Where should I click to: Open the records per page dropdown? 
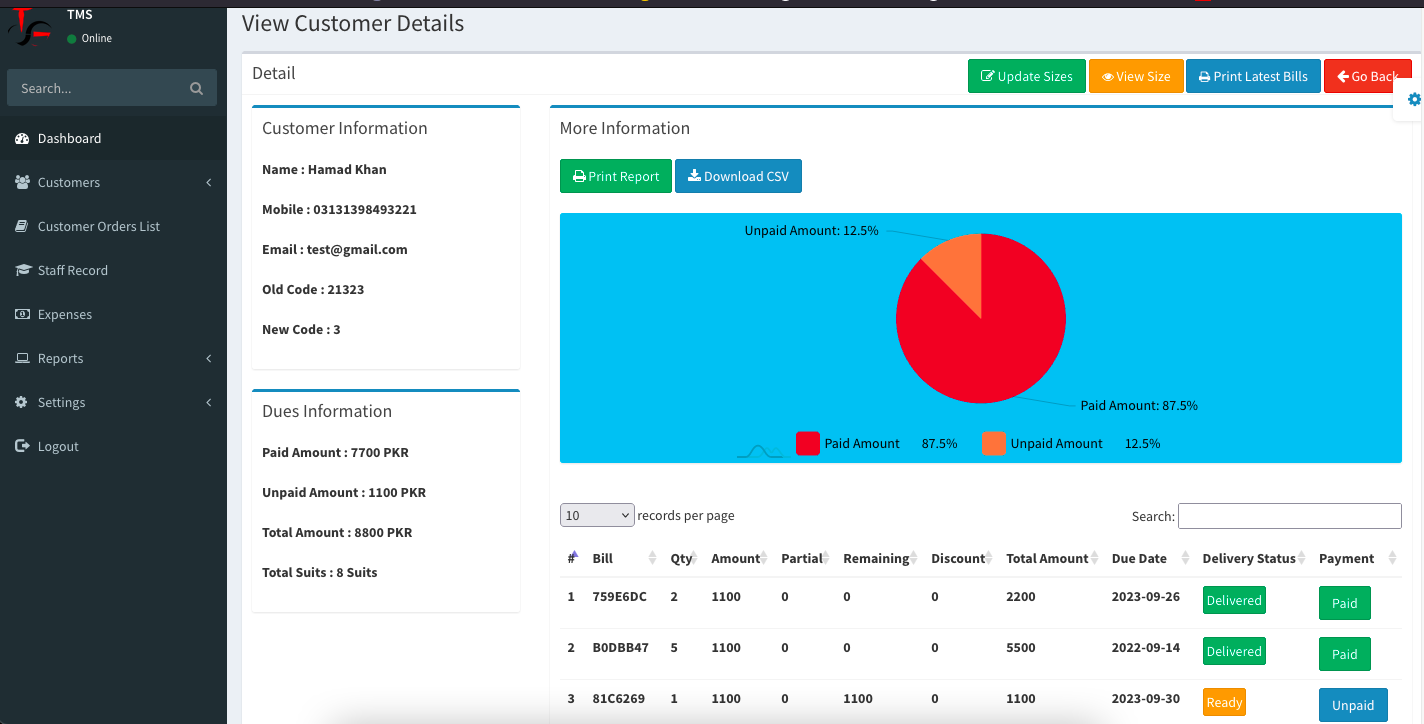597,514
